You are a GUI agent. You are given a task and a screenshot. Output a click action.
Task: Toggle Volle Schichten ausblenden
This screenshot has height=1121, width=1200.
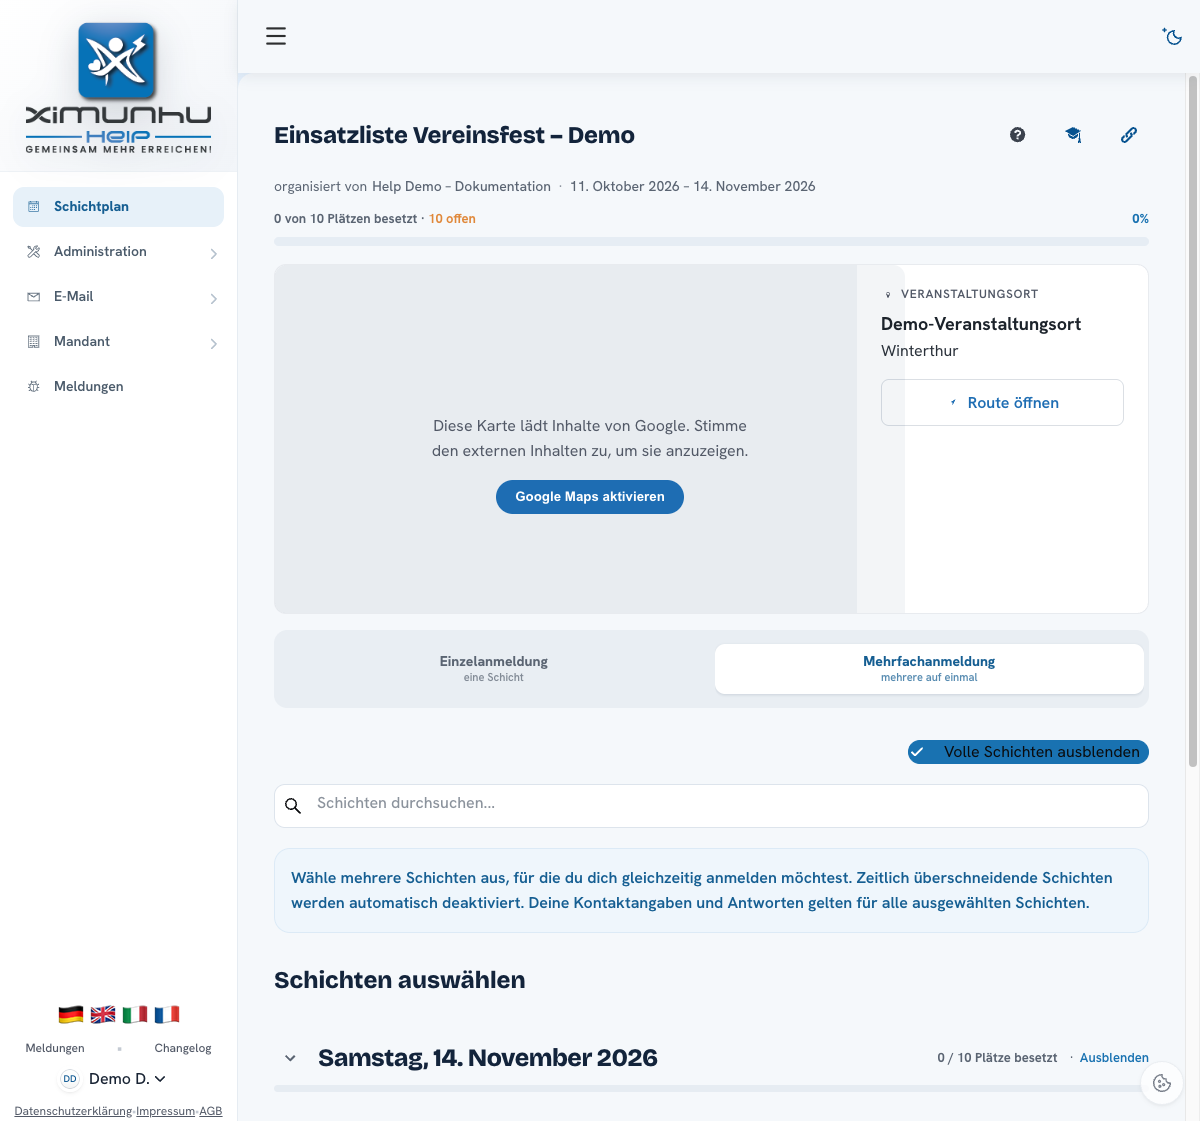1028,752
